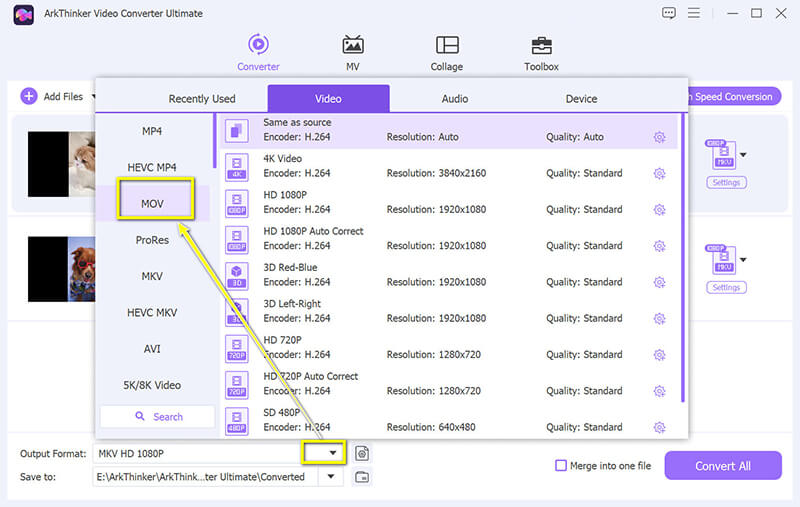The width and height of the screenshot is (800, 507).
Task: Expand the Save to path dropdown
Action: point(331,477)
